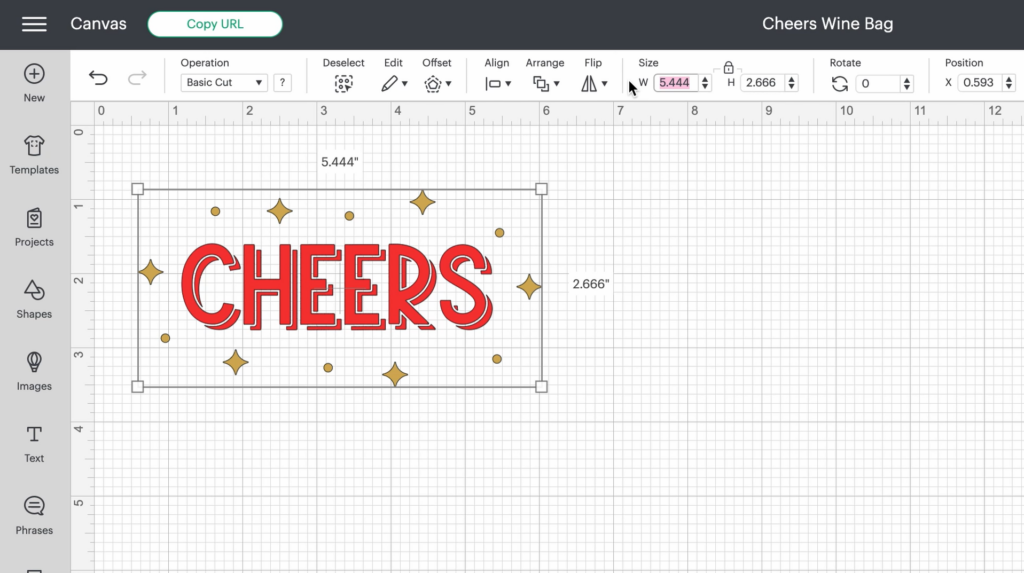Select the Text tool

[x=34, y=443]
